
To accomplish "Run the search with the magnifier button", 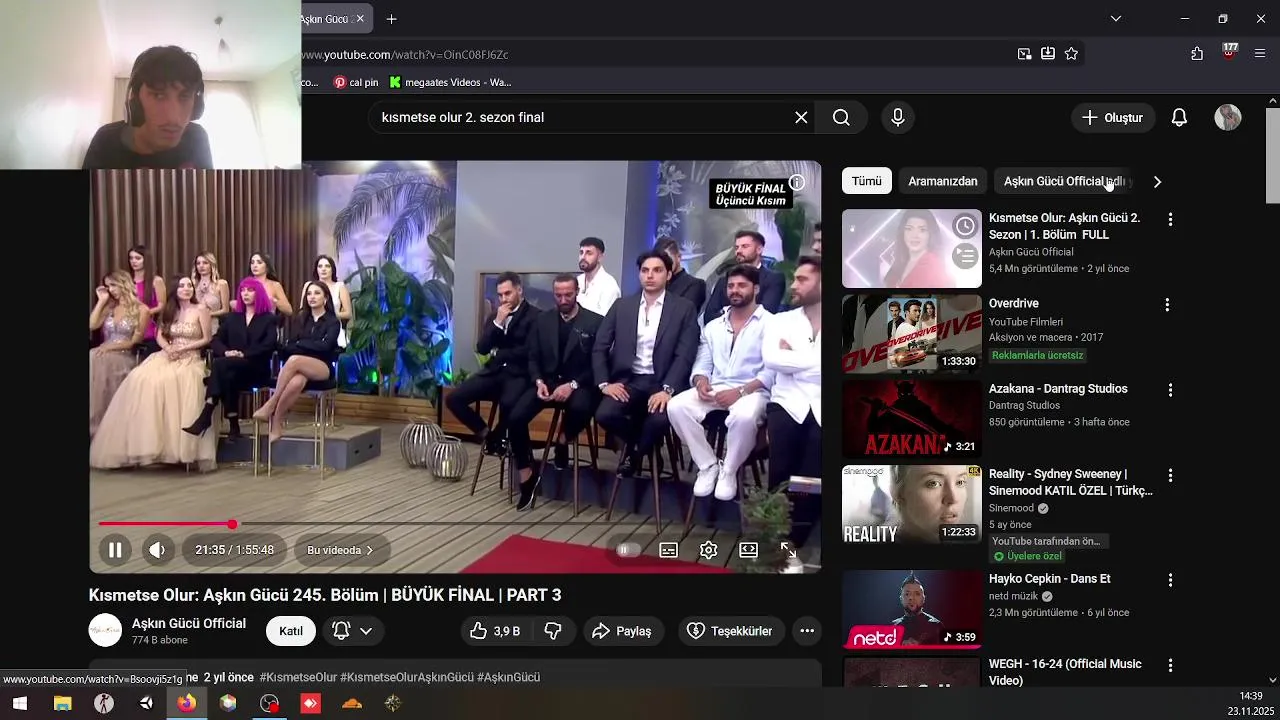I will pos(841,117).
